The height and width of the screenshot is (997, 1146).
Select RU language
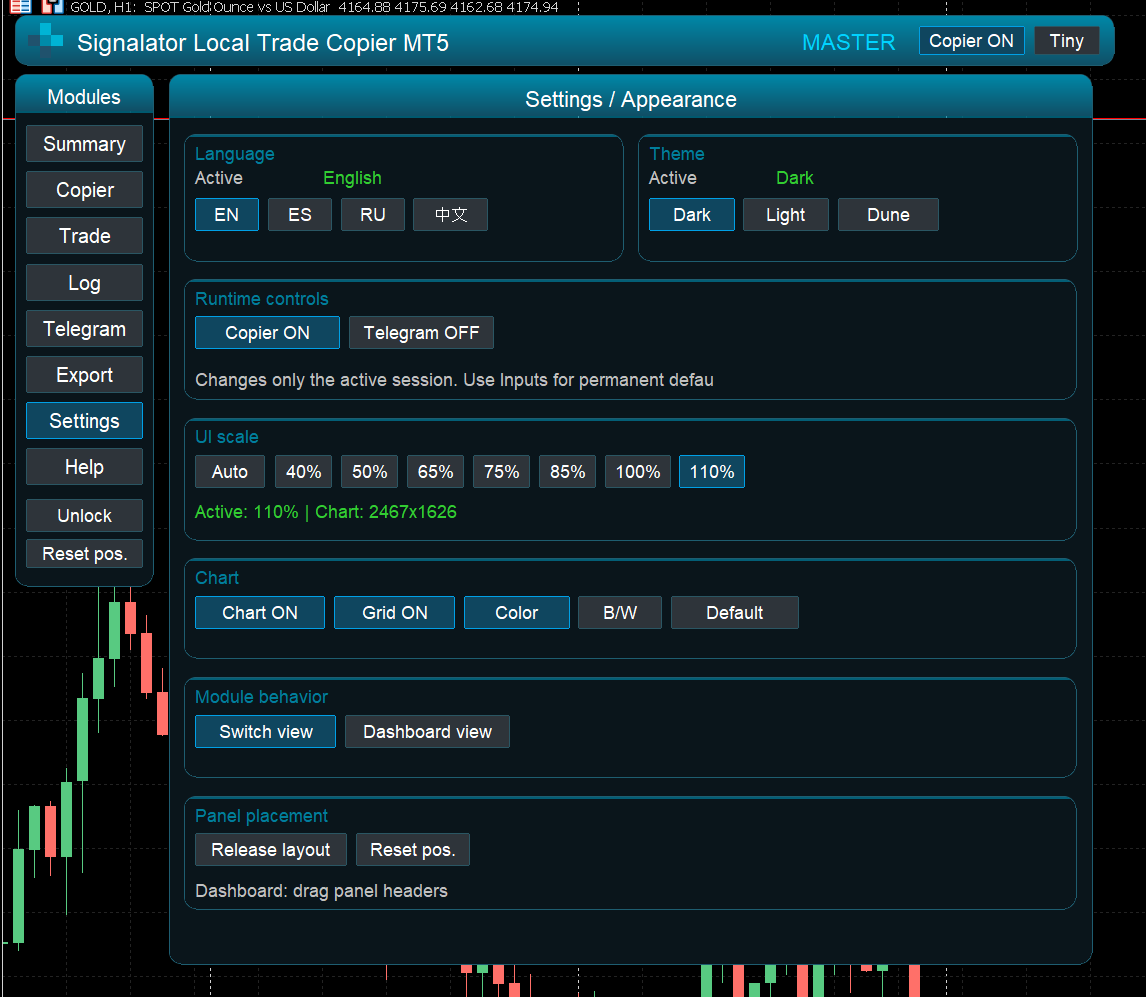coord(373,215)
